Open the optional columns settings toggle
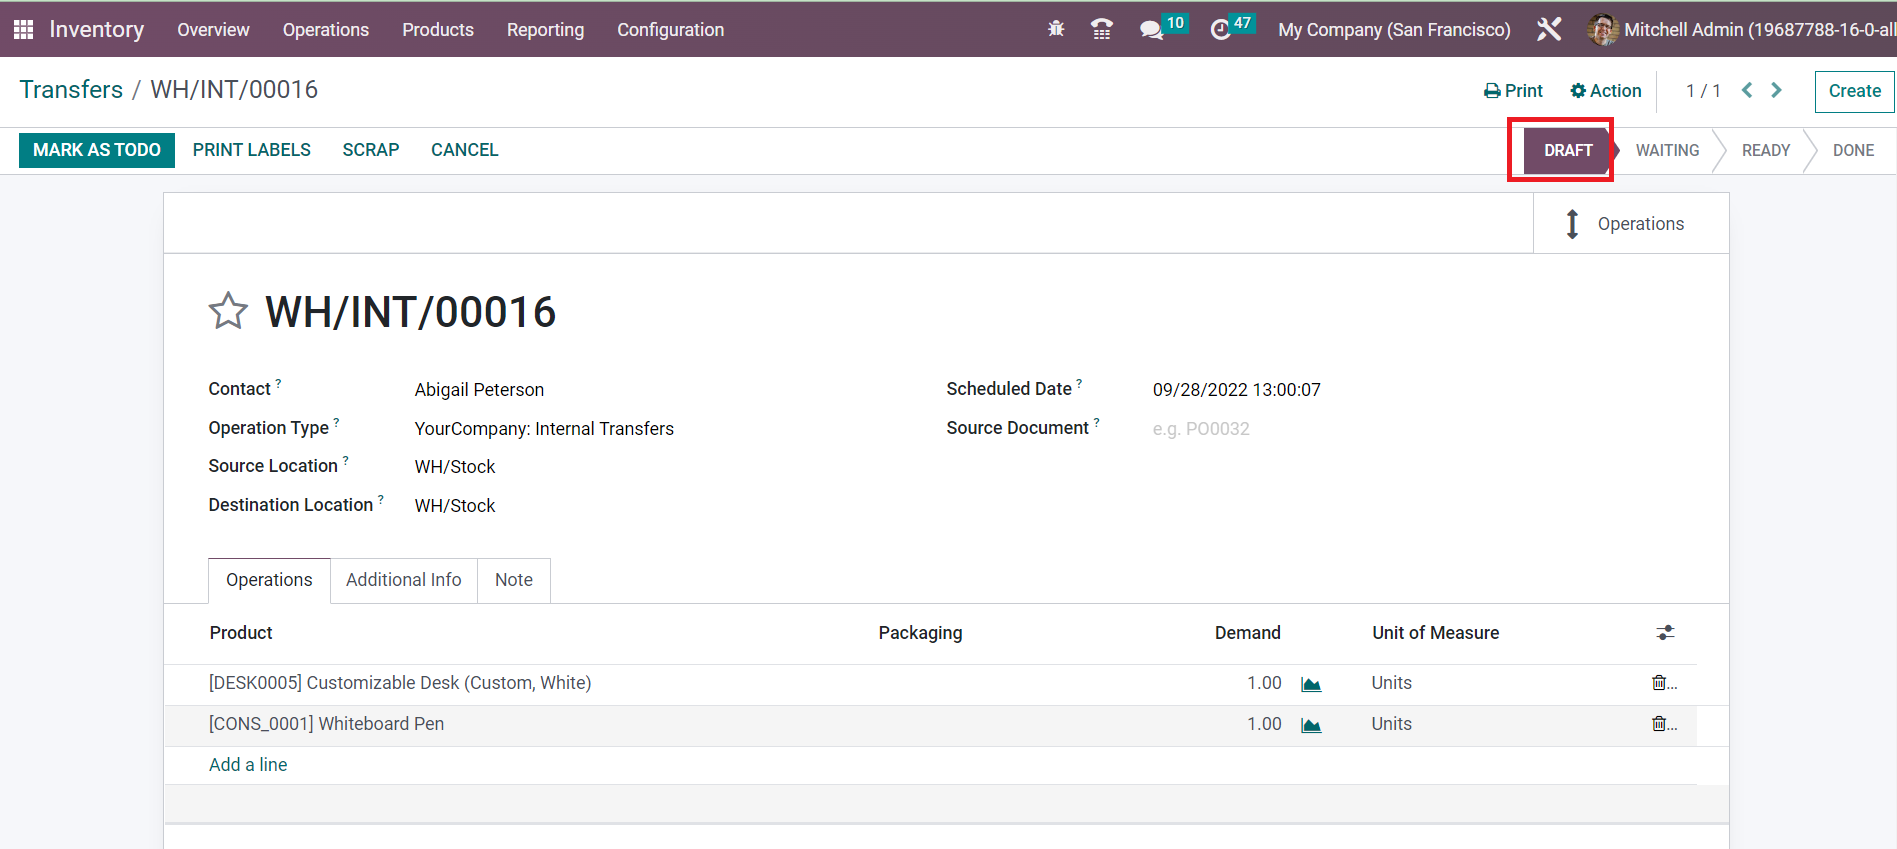The image size is (1897, 849). tap(1665, 633)
